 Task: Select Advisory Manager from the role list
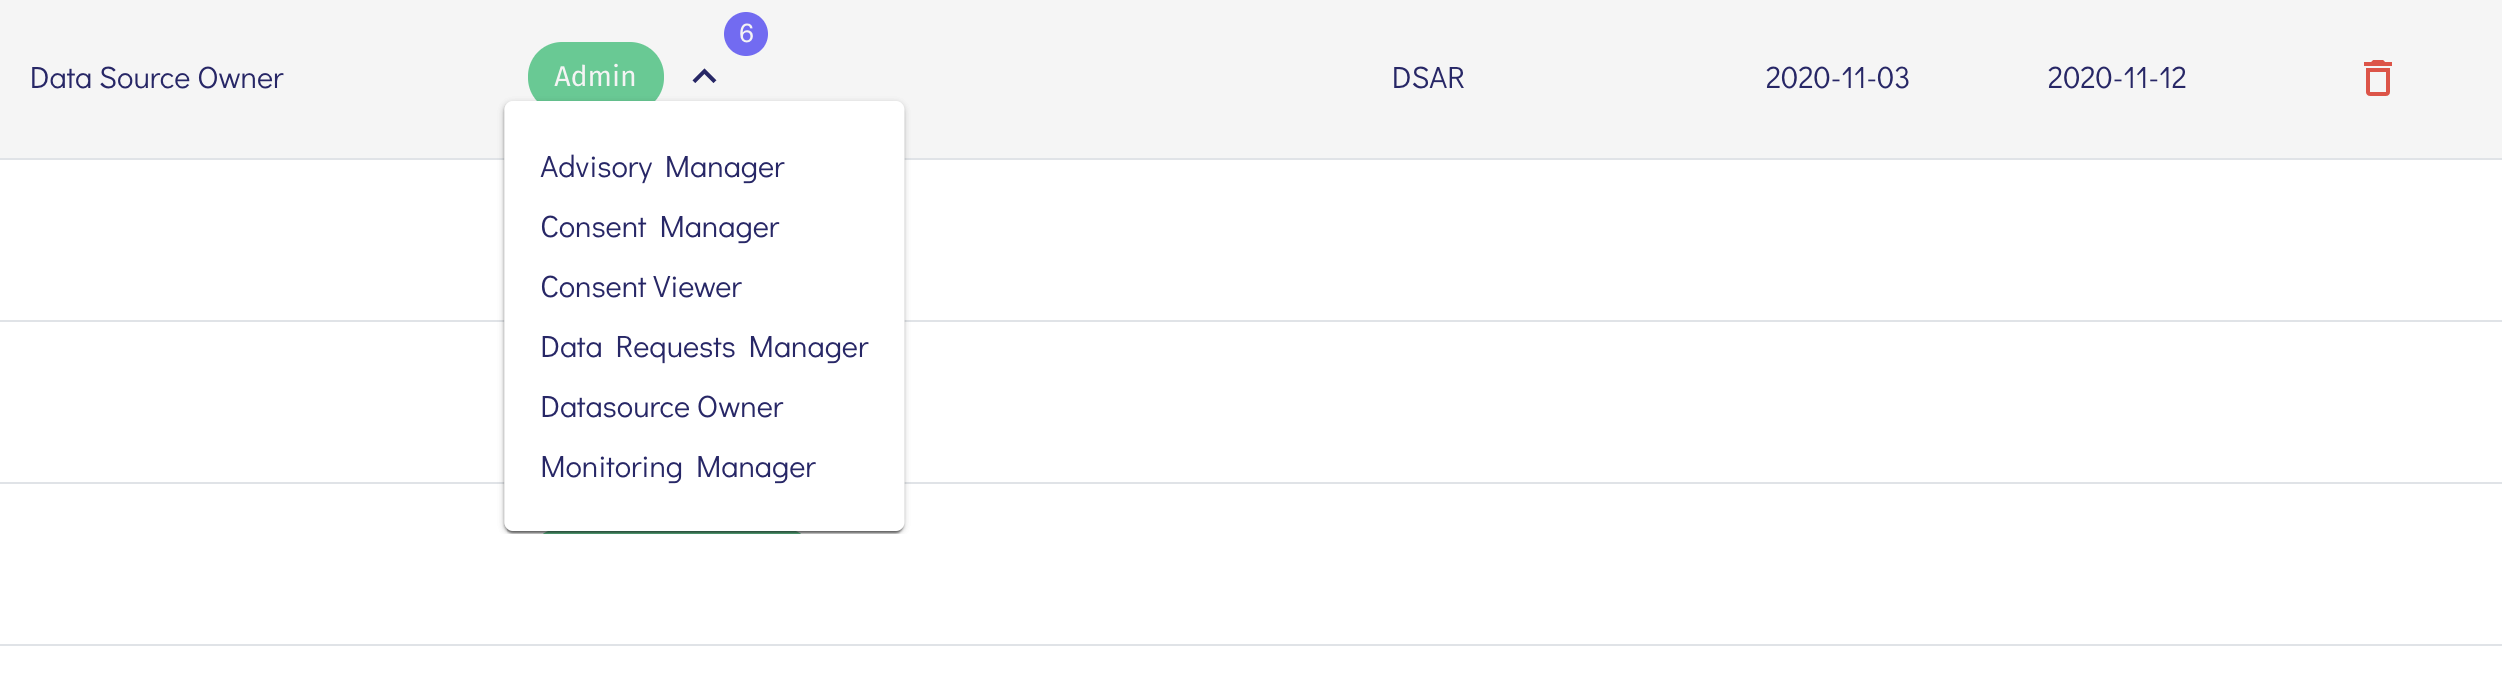tap(662, 167)
